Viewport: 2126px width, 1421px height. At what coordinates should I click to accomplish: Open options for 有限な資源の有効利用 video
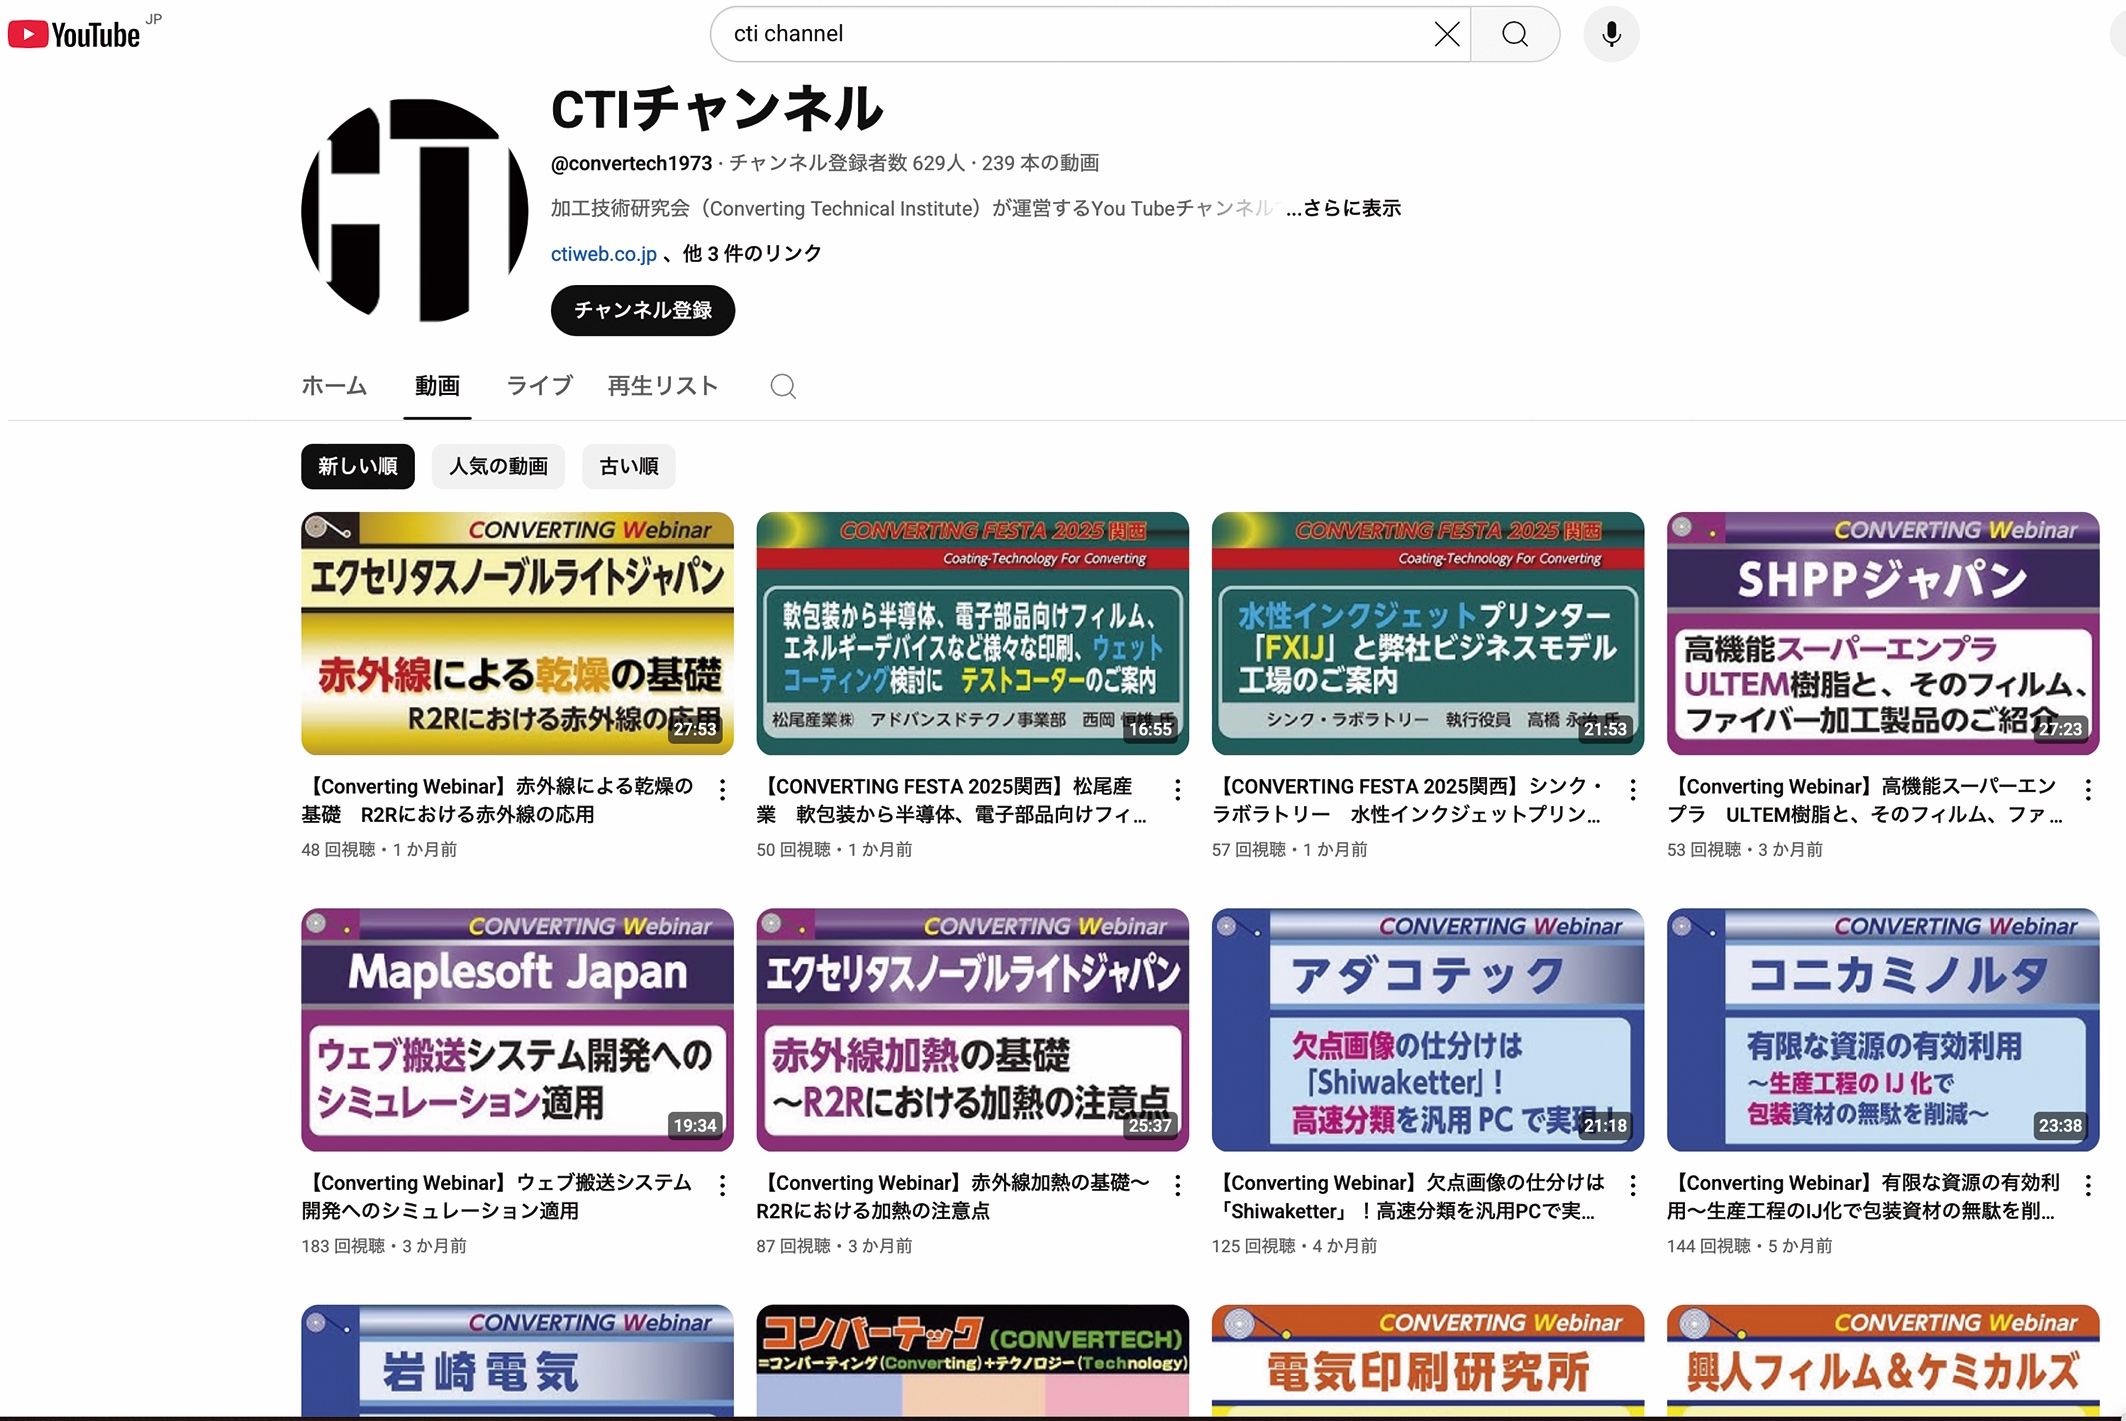tap(2088, 1186)
